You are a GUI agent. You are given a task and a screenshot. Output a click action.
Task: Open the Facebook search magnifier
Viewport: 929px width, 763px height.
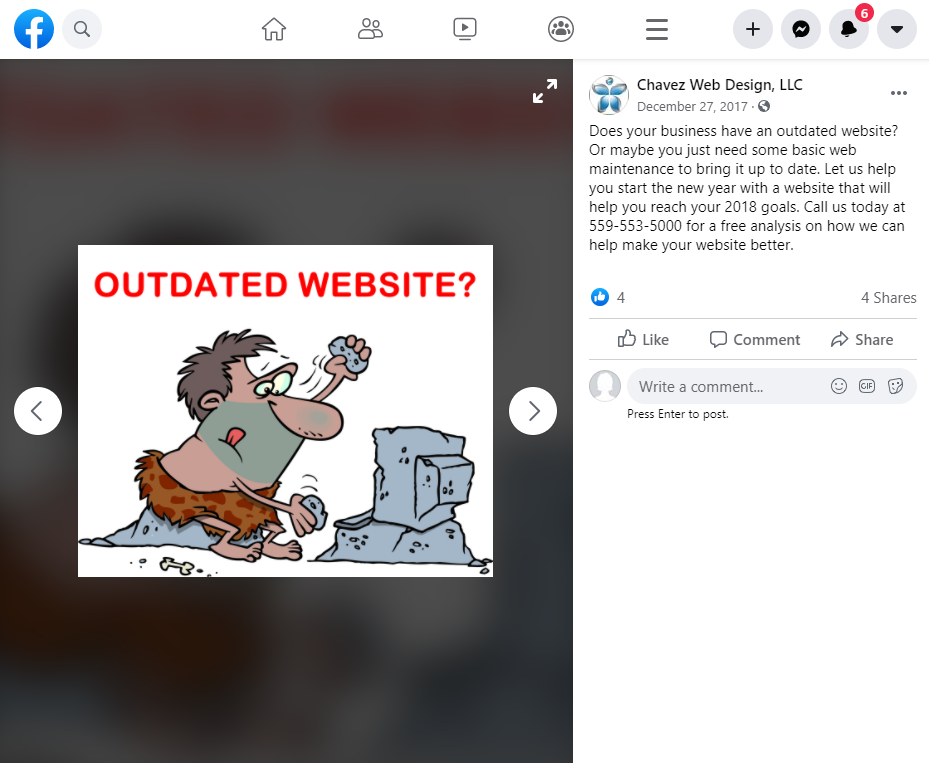click(x=82, y=29)
